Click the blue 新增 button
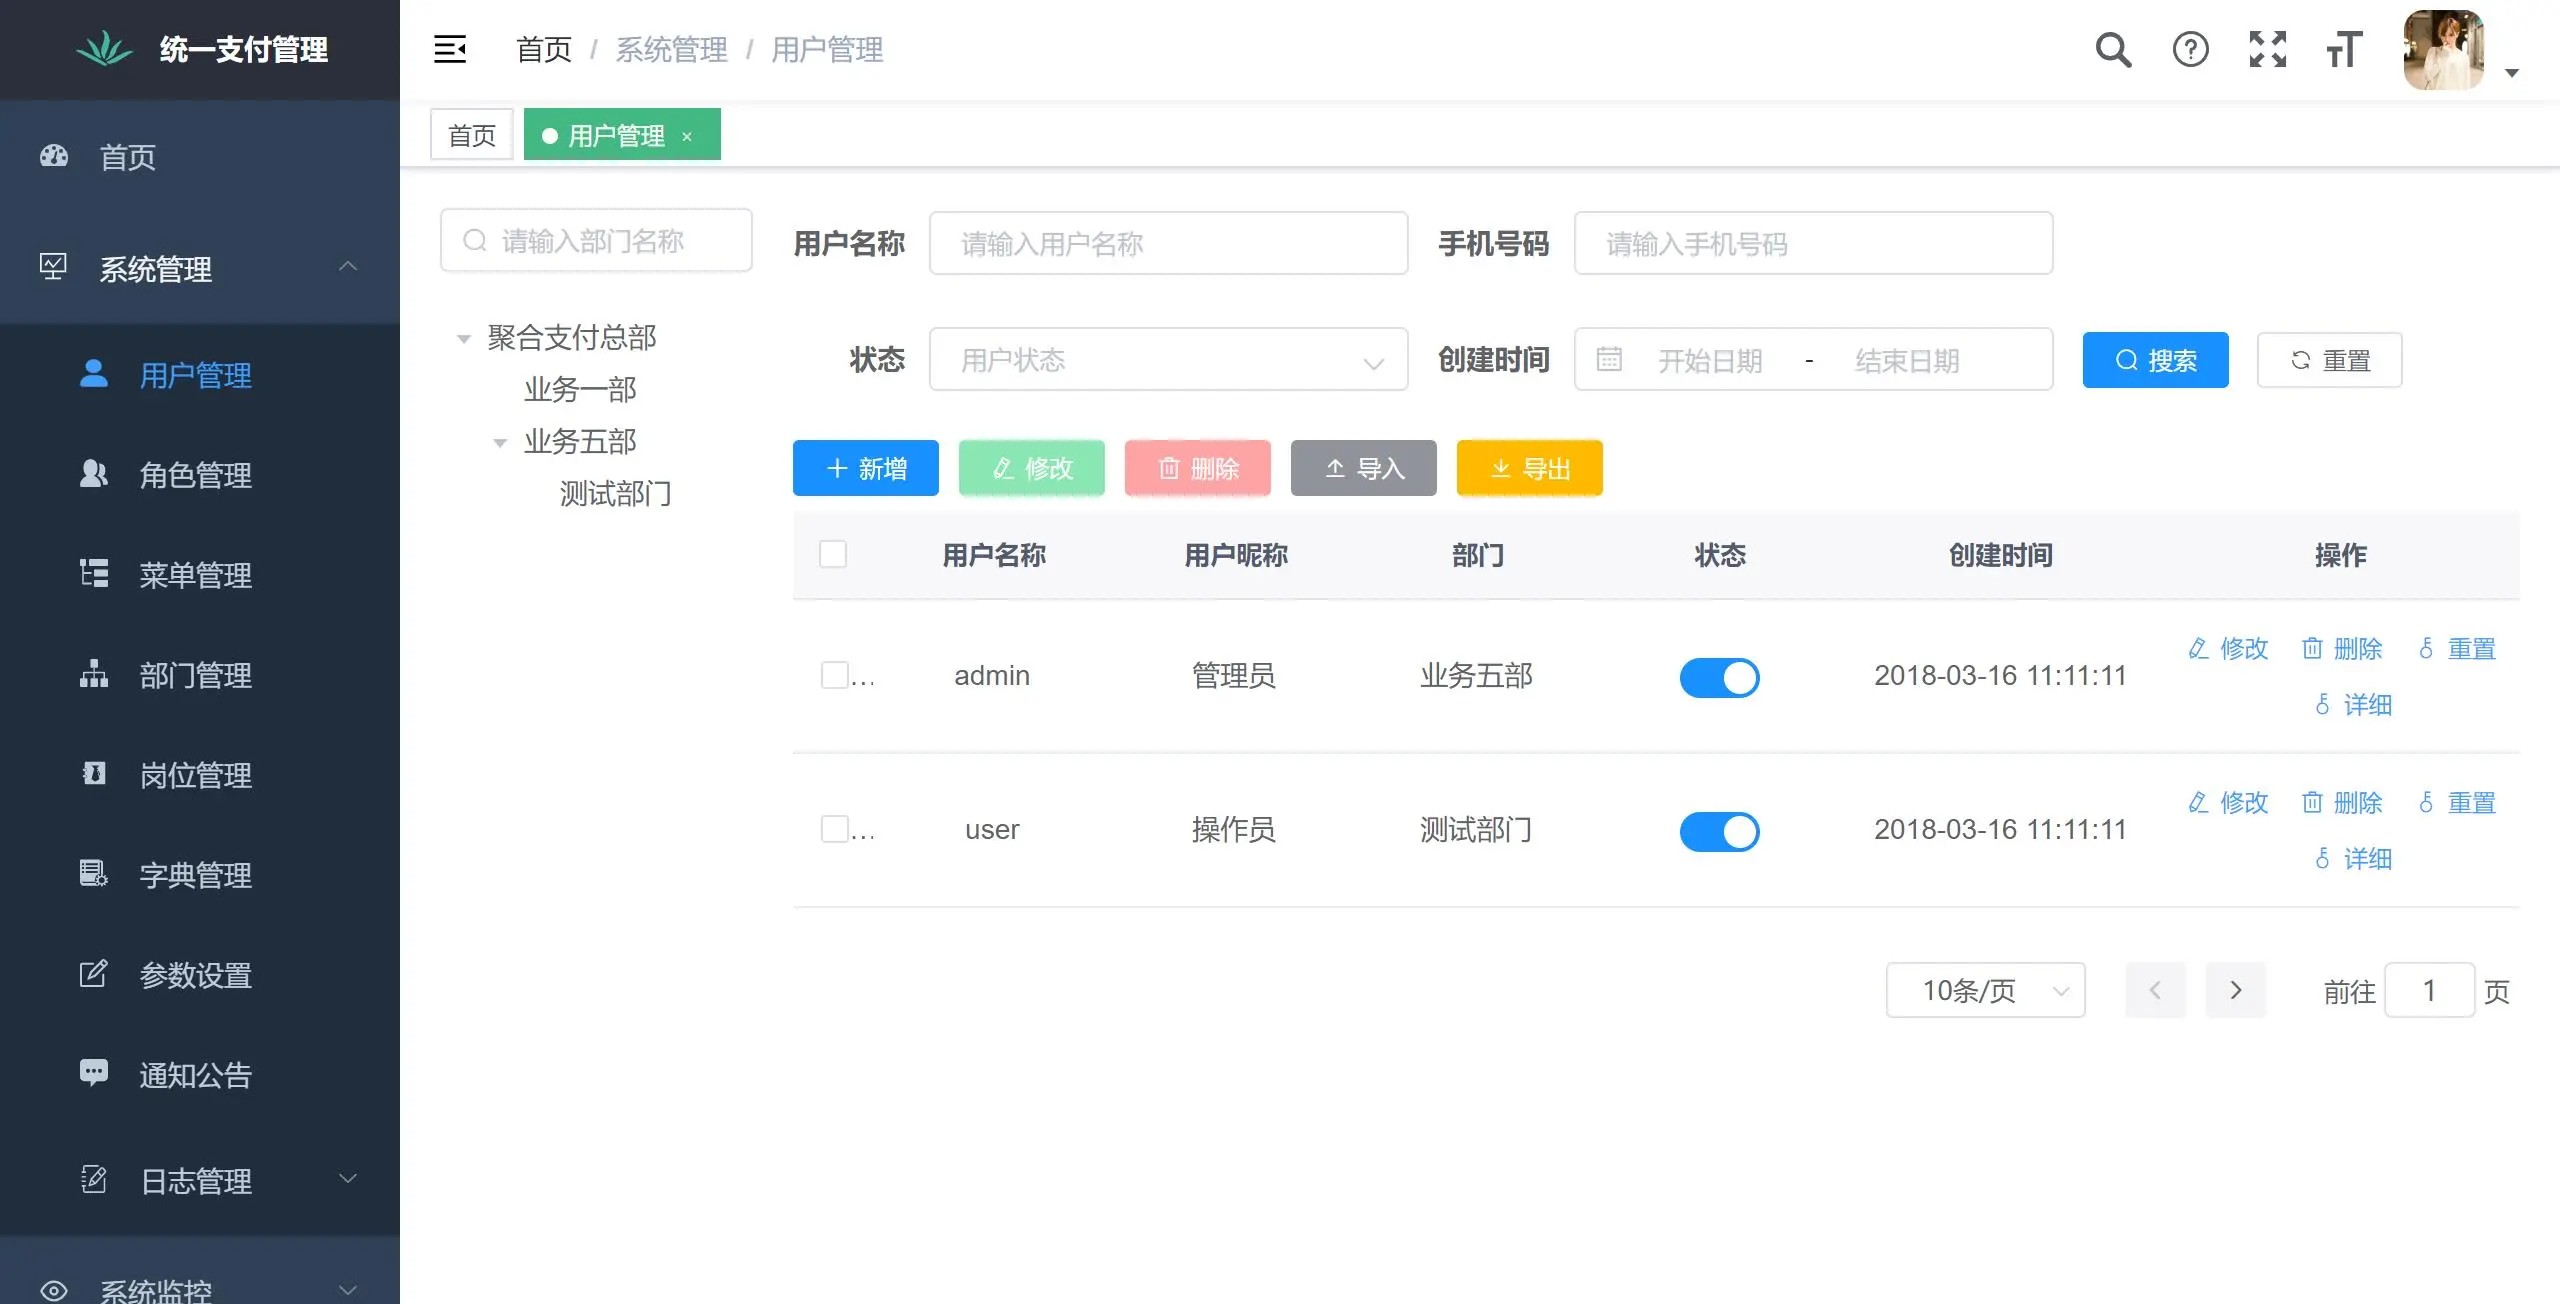 point(865,468)
